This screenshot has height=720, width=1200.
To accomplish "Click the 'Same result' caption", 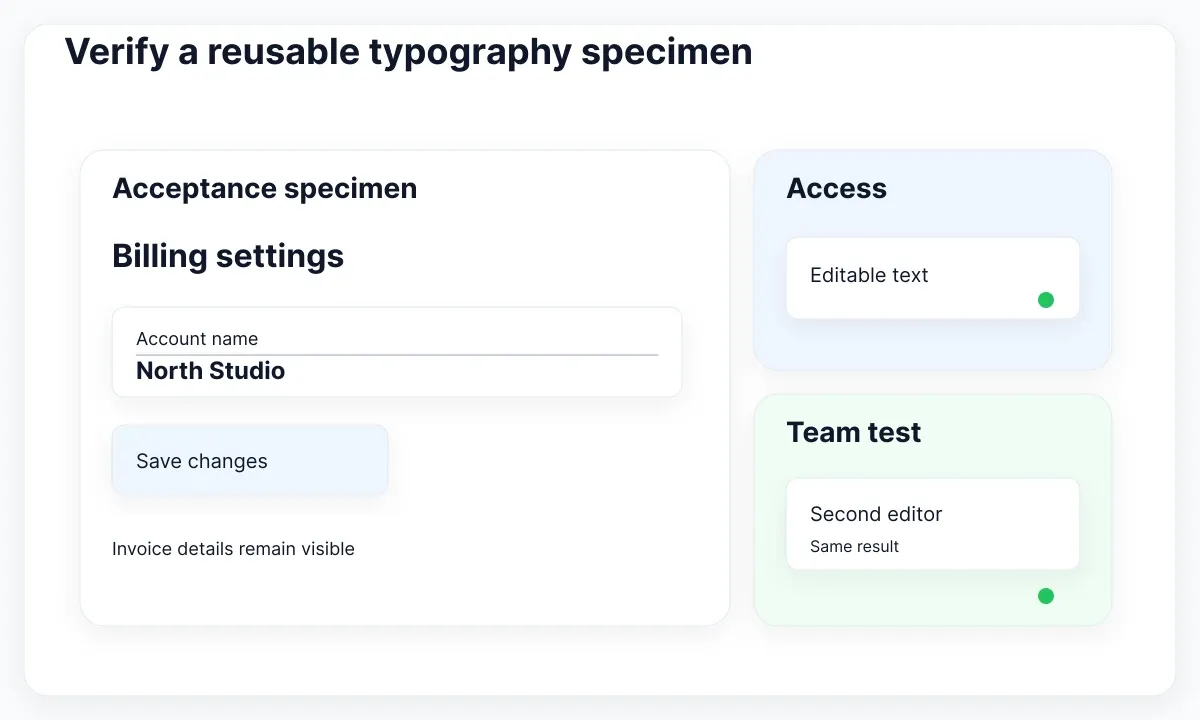I will pos(855,546).
